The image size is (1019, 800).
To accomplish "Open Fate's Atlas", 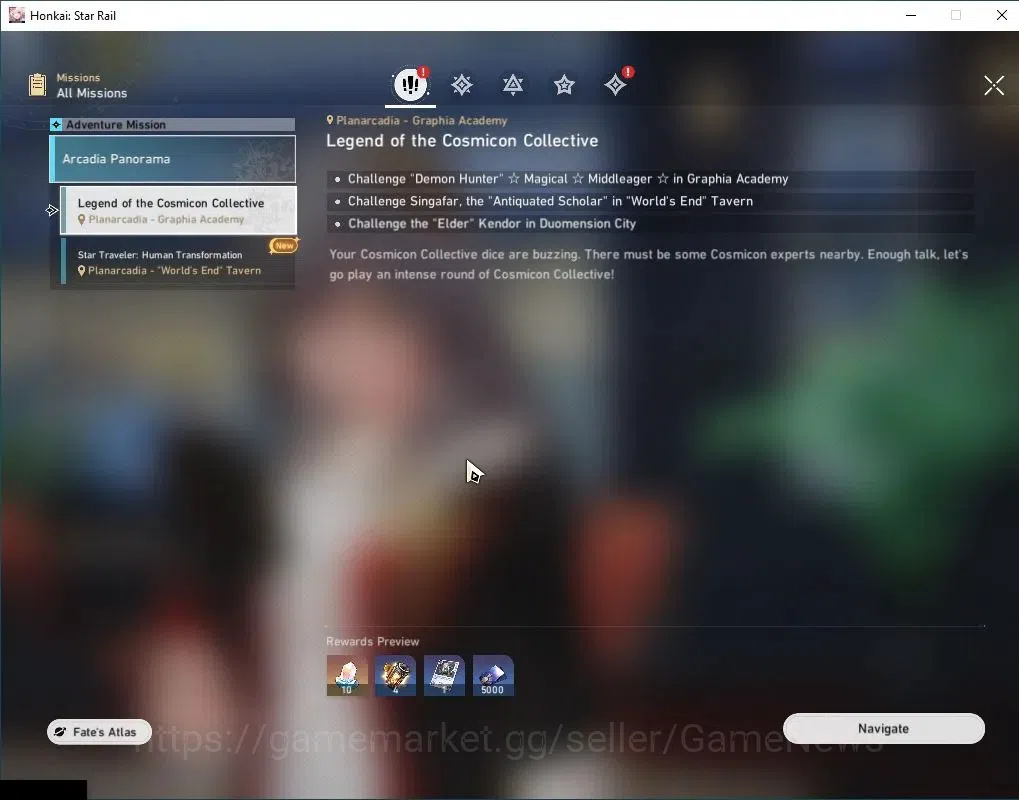I will (x=99, y=732).
